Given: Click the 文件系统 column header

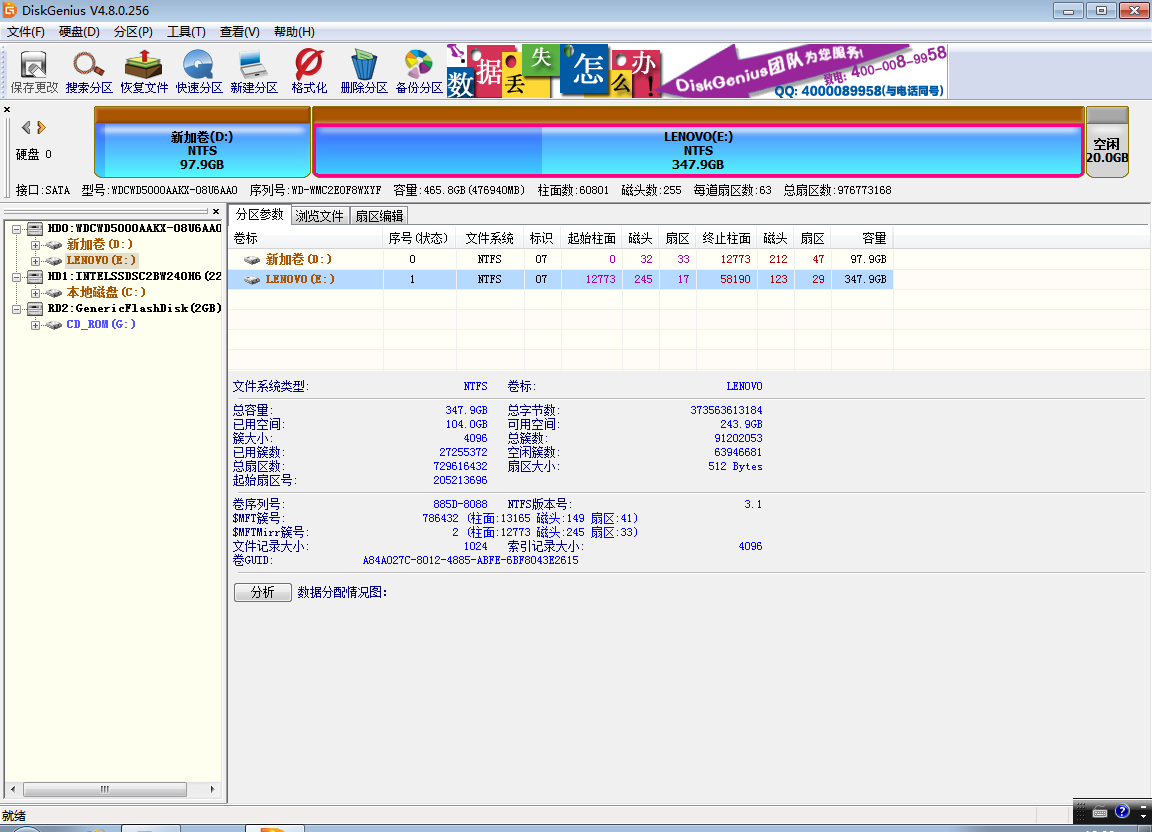Looking at the screenshot, I should coord(490,238).
